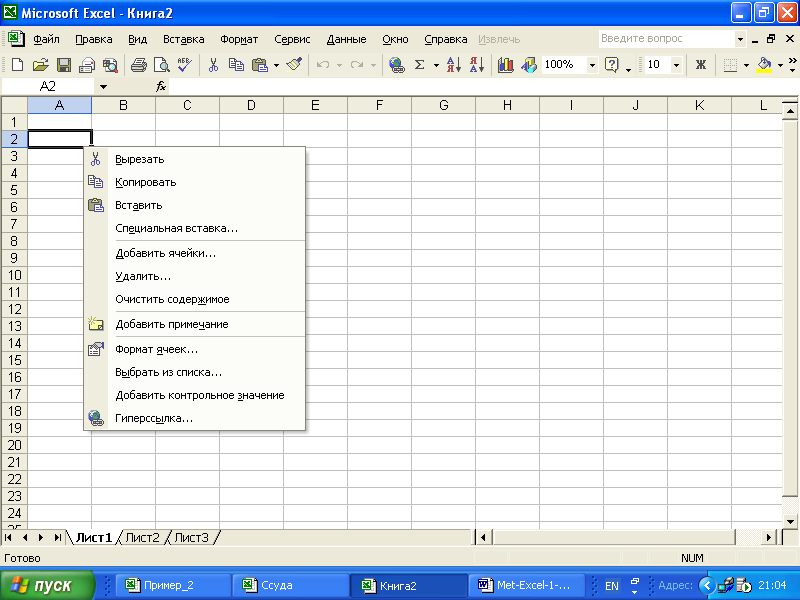Click the Insert Hyperlink globe toolbar icon
The image size is (800, 600).
pyautogui.click(x=396, y=65)
